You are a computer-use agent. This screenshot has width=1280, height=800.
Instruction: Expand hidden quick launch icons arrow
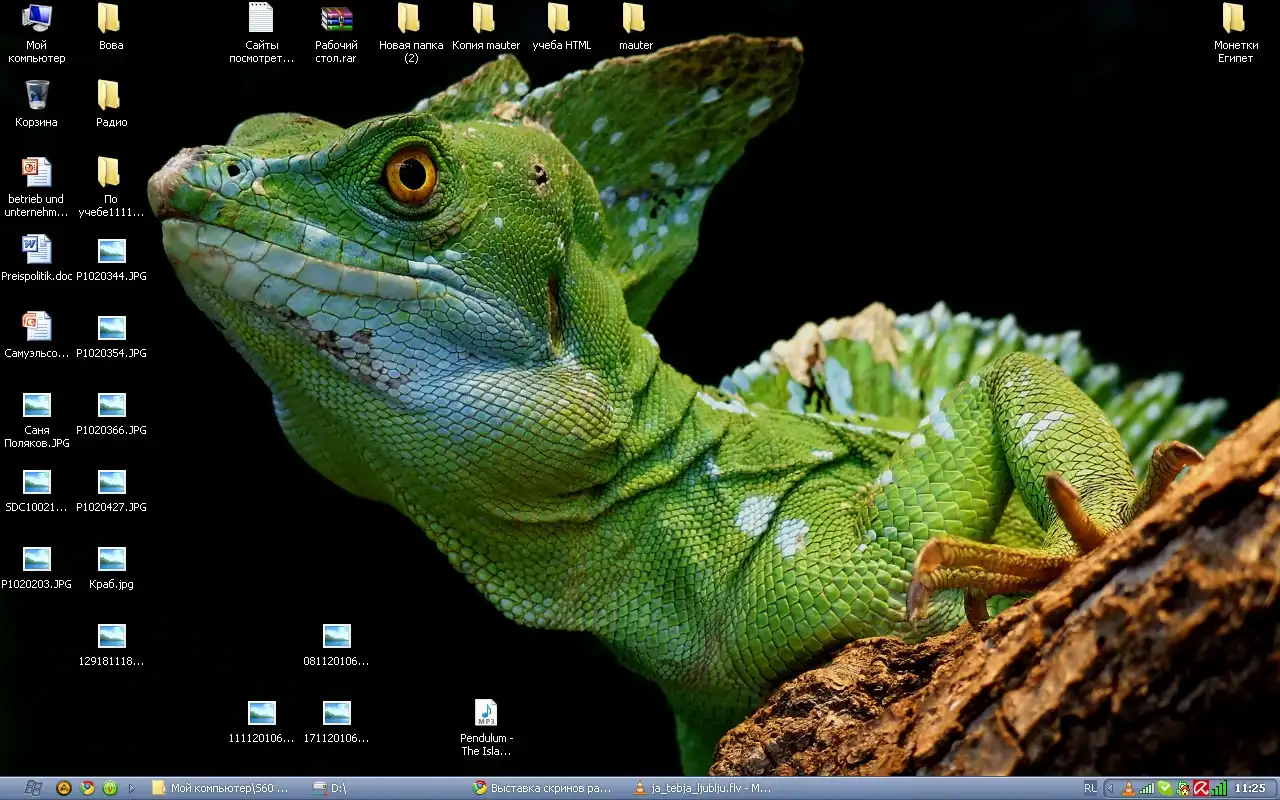pos(132,788)
